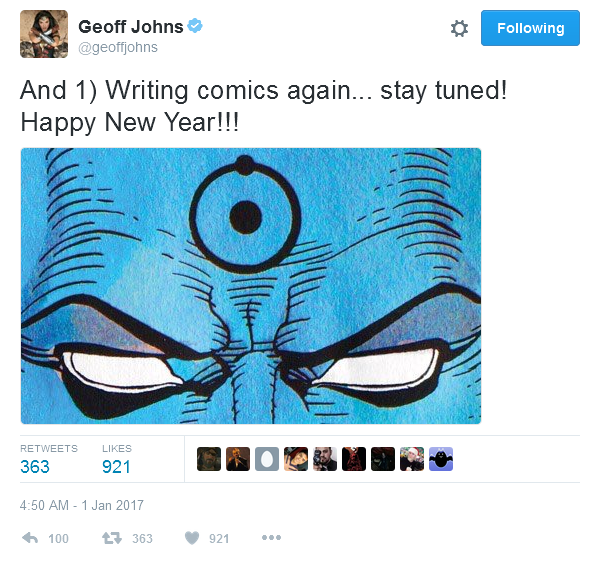Open the gear settings dropdown
This screenshot has height=562, width=609.
459,28
